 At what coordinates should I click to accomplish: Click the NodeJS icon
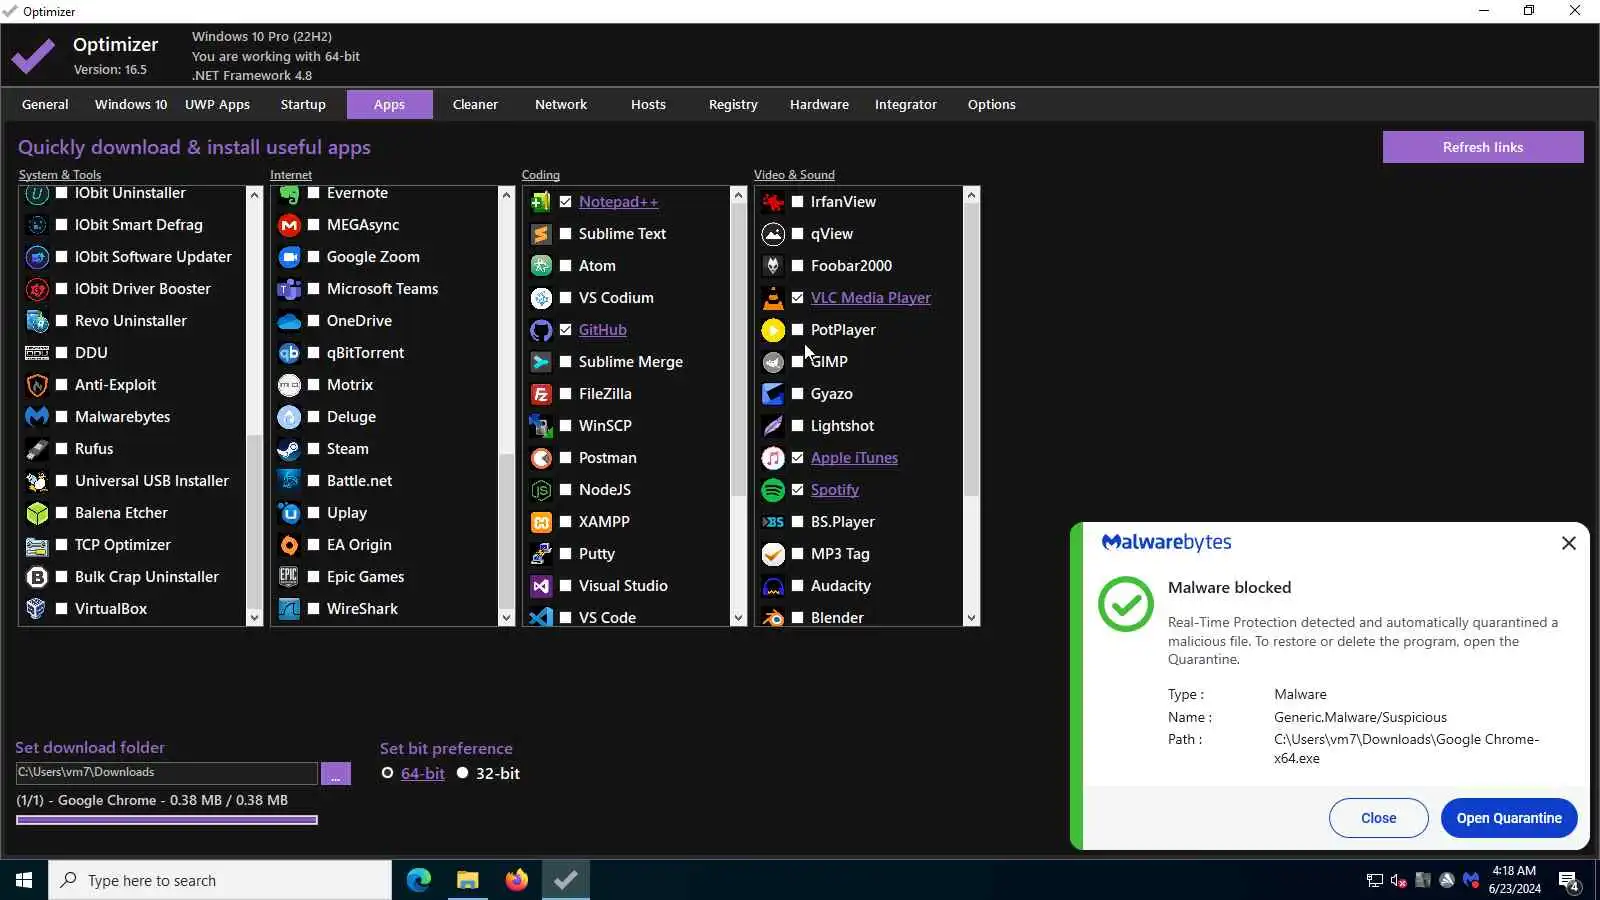tap(541, 490)
